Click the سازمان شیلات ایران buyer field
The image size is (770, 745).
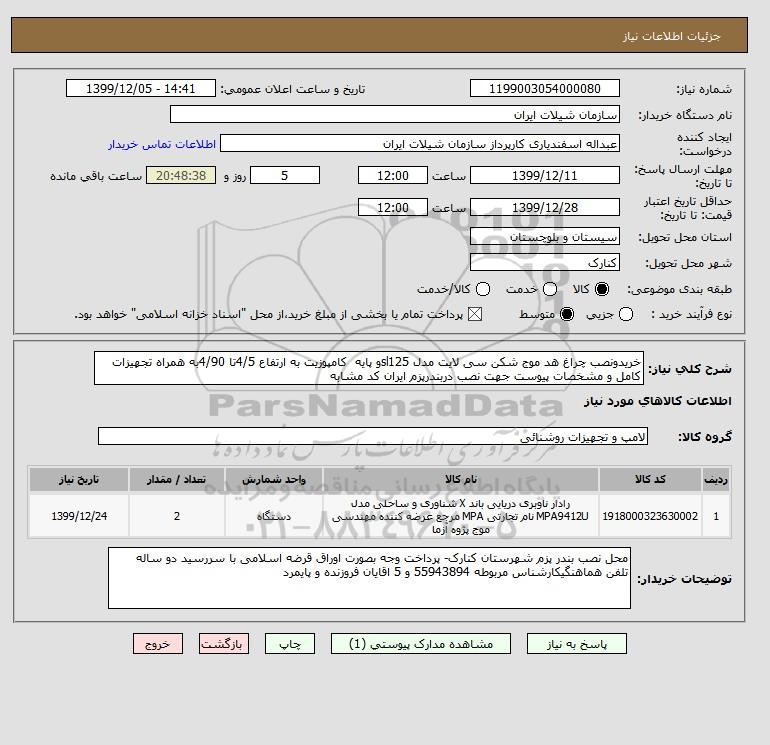coord(395,114)
